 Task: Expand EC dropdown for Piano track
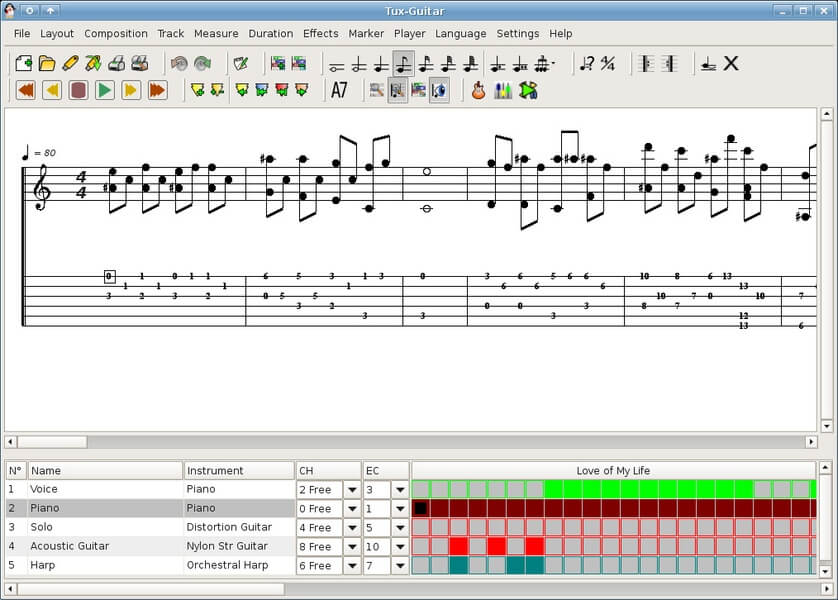pos(400,509)
